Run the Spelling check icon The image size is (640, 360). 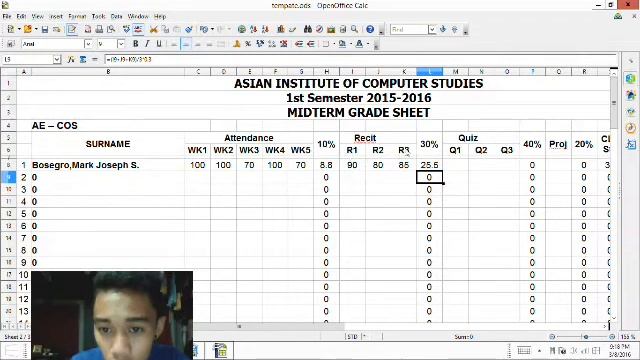(x=127, y=29)
